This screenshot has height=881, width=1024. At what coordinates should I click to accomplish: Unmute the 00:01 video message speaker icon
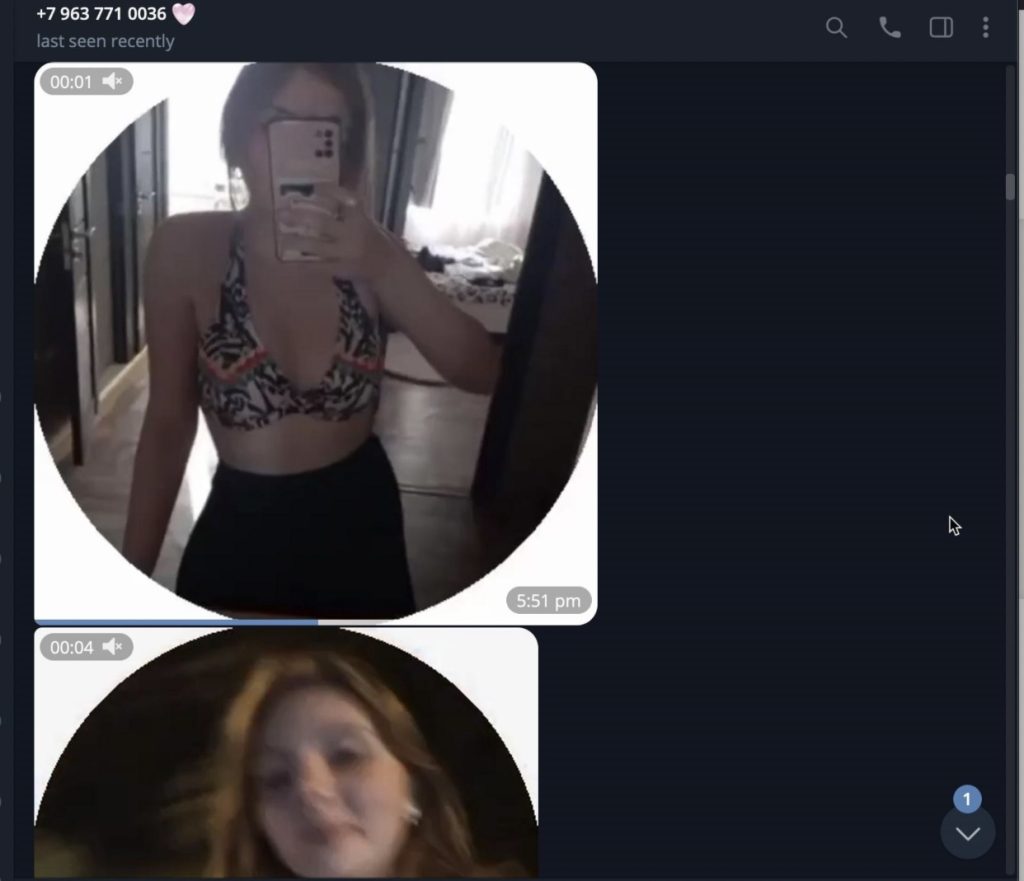(x=113, y=82)
